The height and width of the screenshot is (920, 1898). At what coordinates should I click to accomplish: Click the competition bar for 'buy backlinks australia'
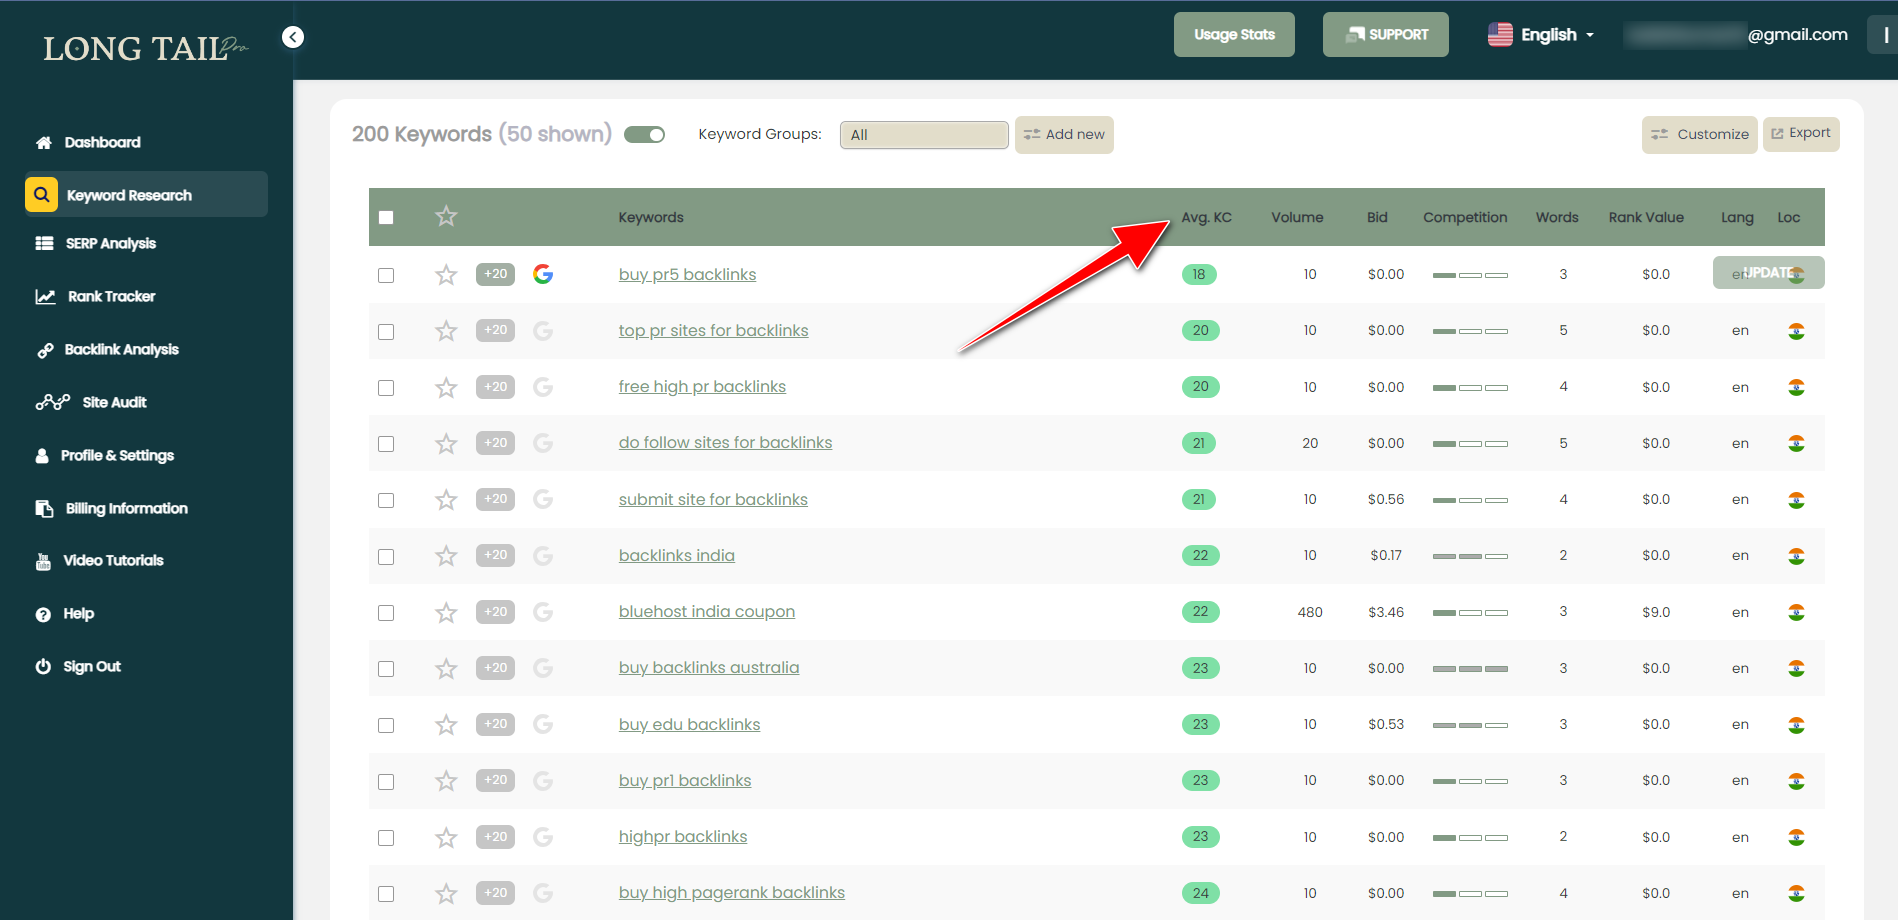1469,668
